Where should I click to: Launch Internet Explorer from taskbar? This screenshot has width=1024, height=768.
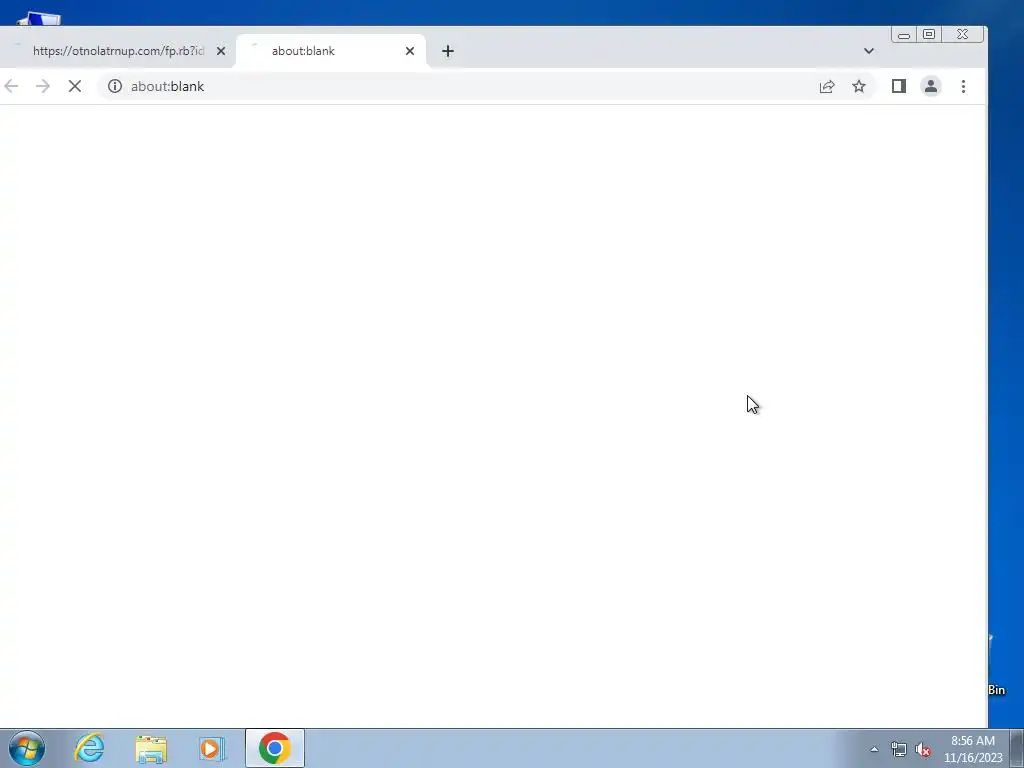[x=89, y=748]
